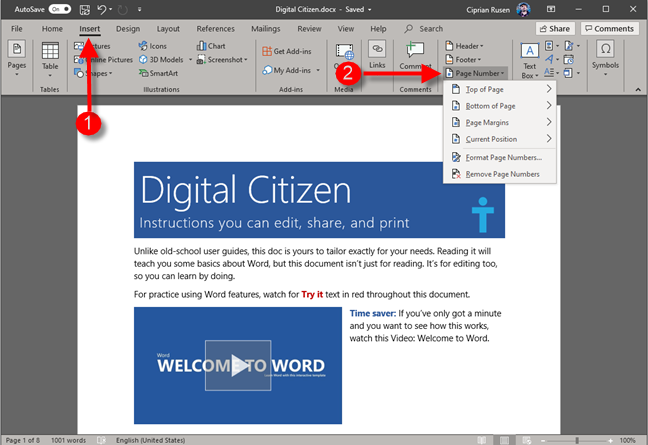Choose Current Position menu item
This screenshot has height=445, width=648.
(500, 139)
